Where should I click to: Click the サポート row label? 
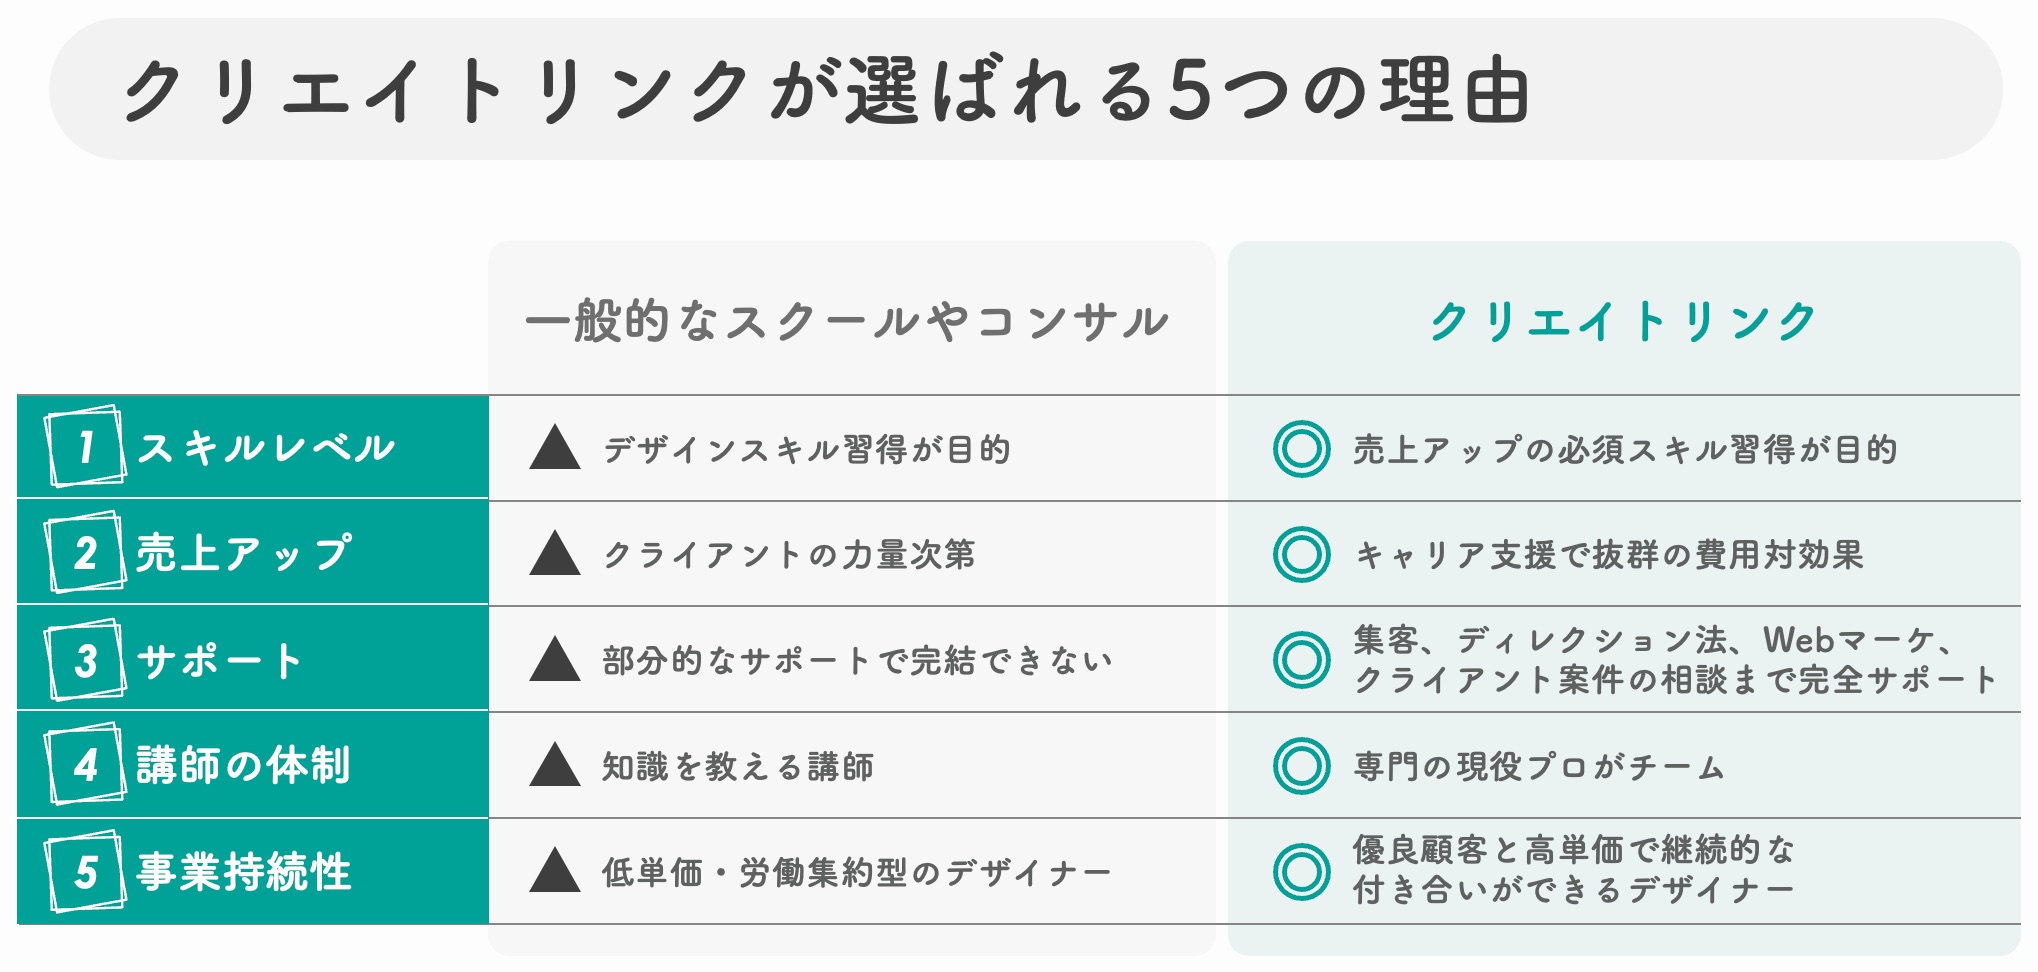218,660
